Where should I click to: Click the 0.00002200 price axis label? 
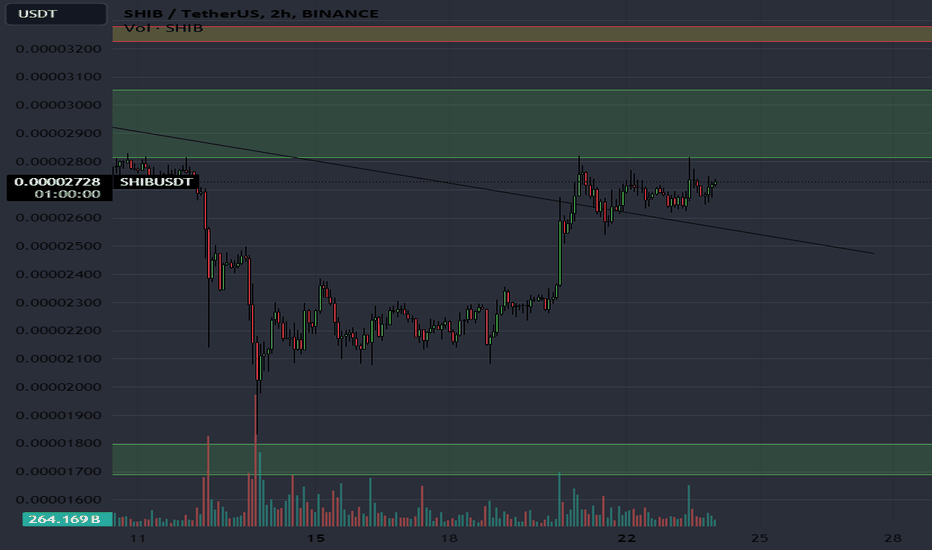(x=58, y=331)
